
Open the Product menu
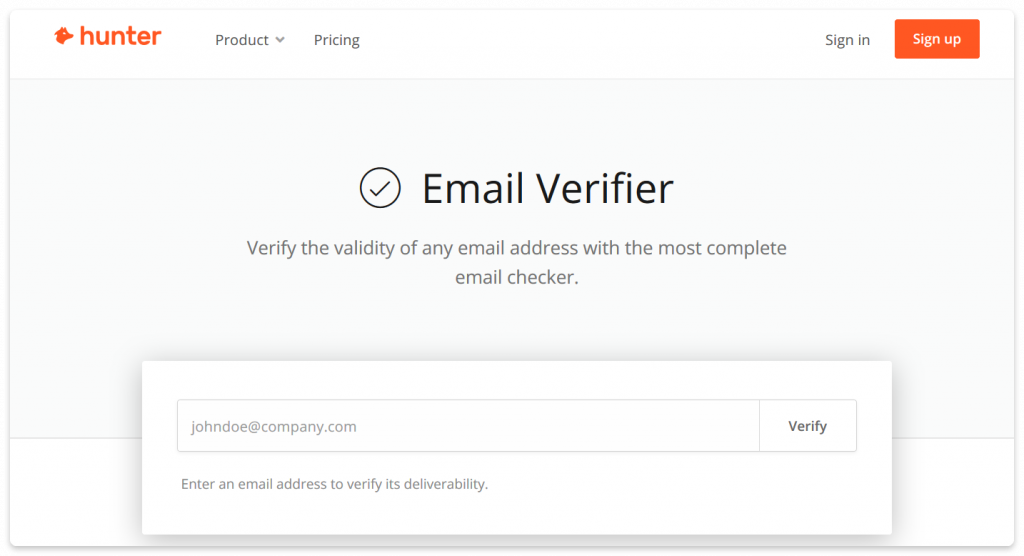(250, 40)
